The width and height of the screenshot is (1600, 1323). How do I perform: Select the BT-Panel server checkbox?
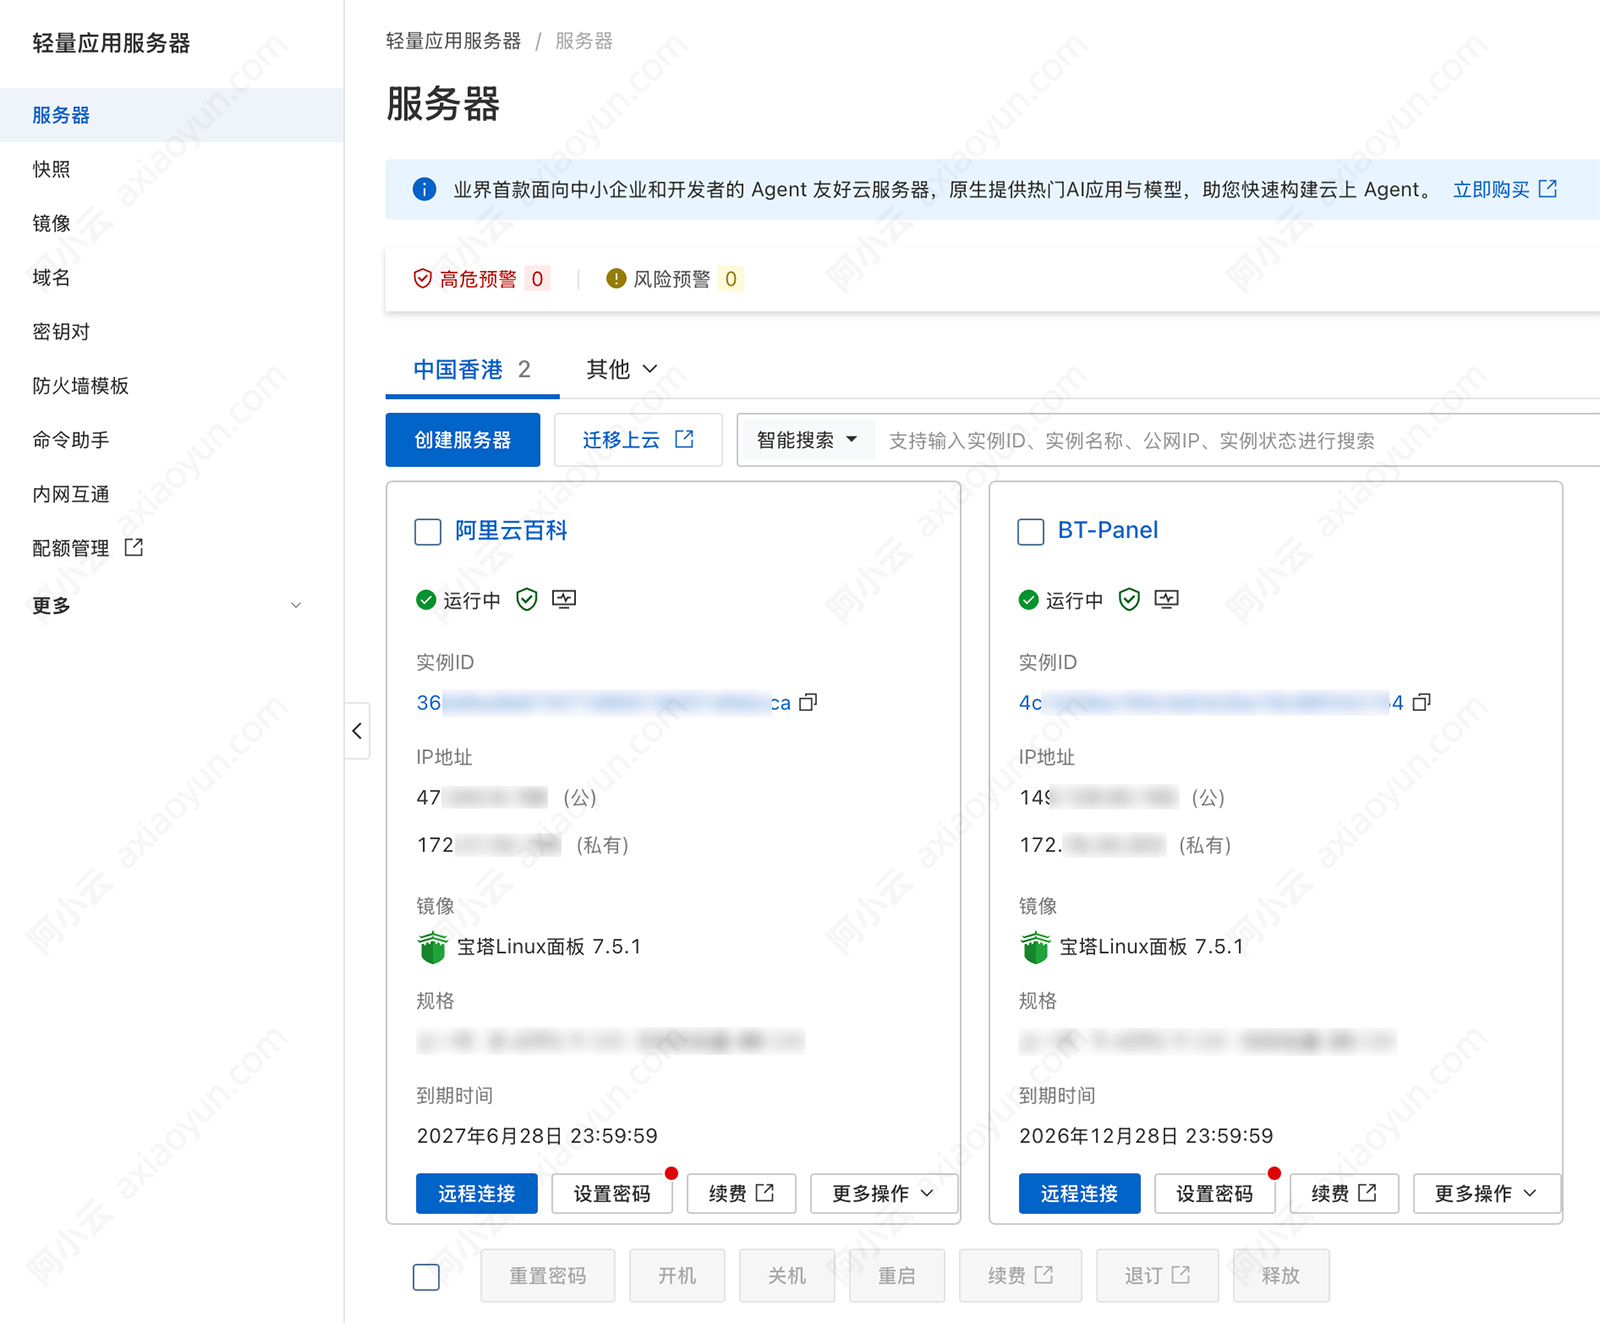tap(1030, 531)
